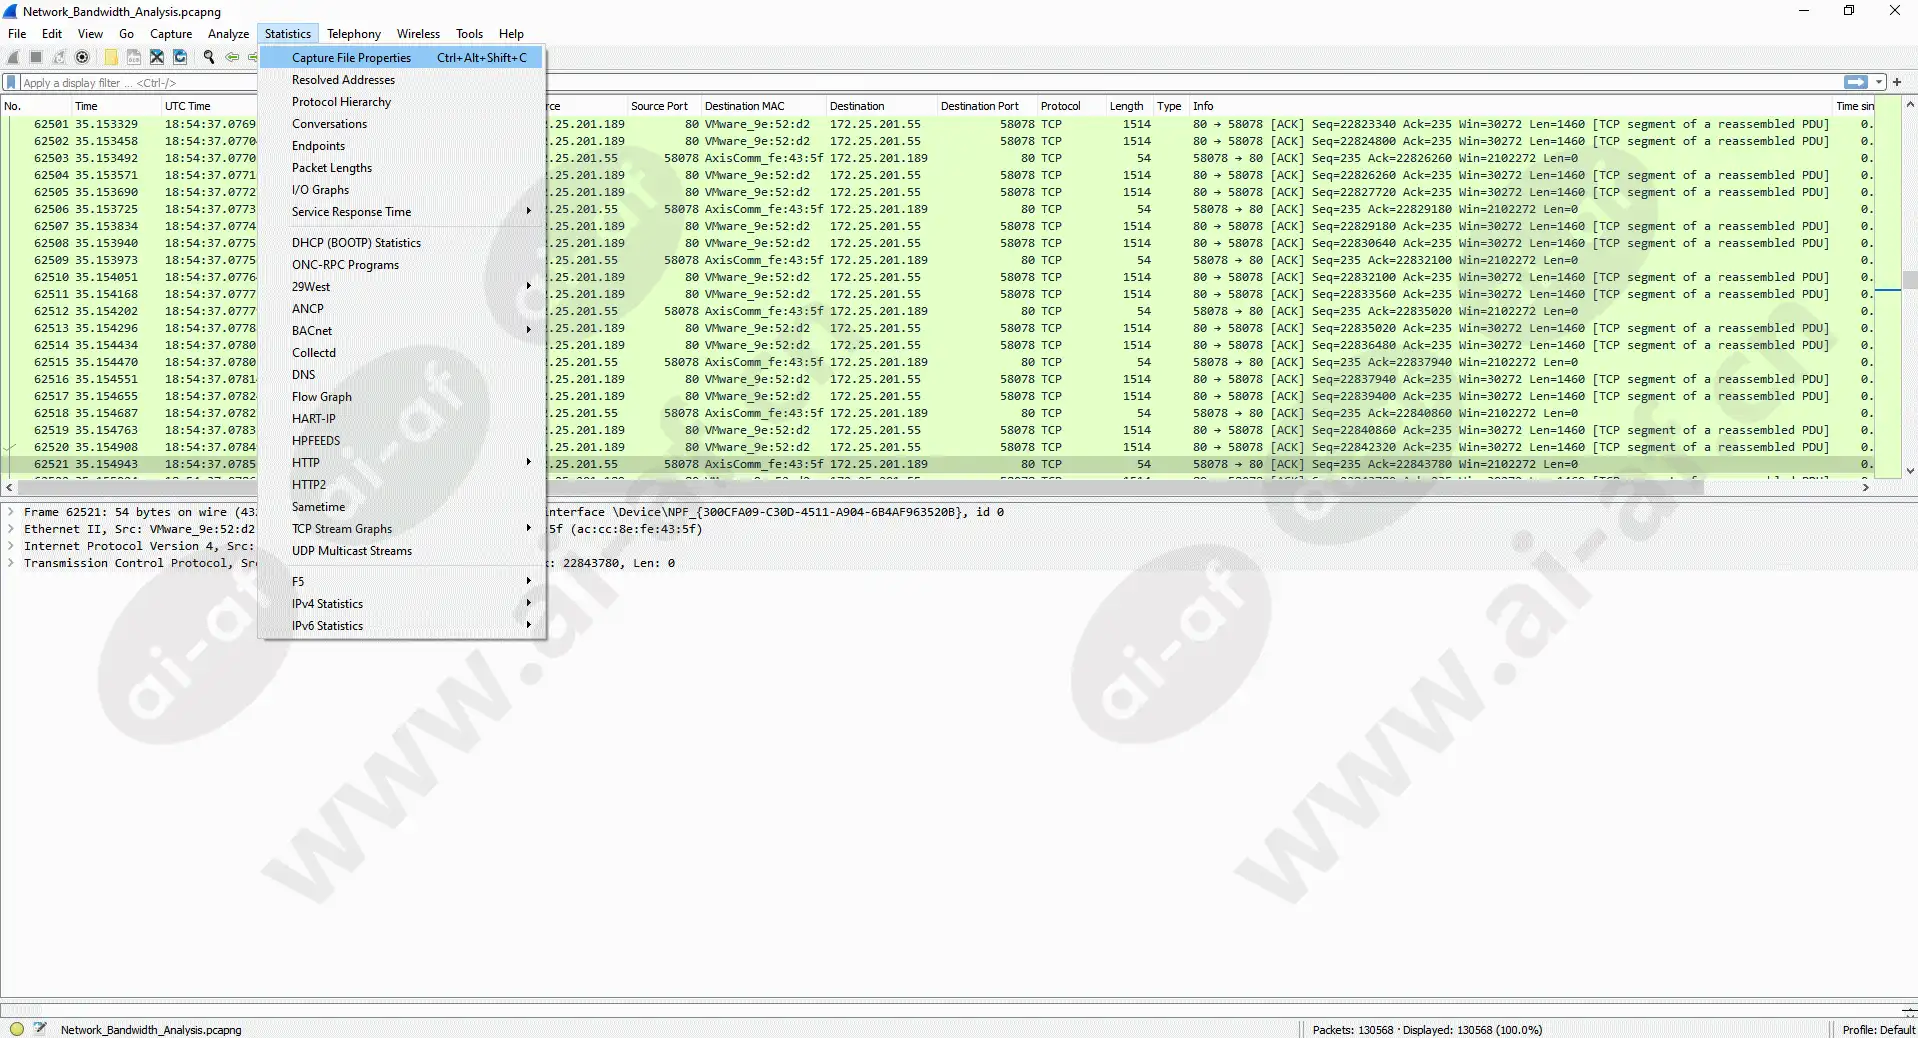Click the find packet magnifier icon
Viewport: 1918px width, 1038px height.
coord(209,57)
